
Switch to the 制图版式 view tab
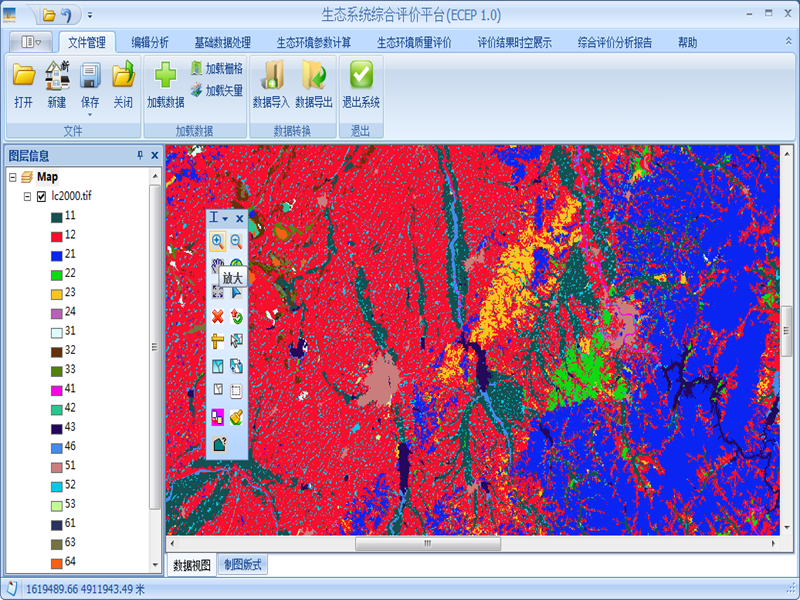(243, 565)
